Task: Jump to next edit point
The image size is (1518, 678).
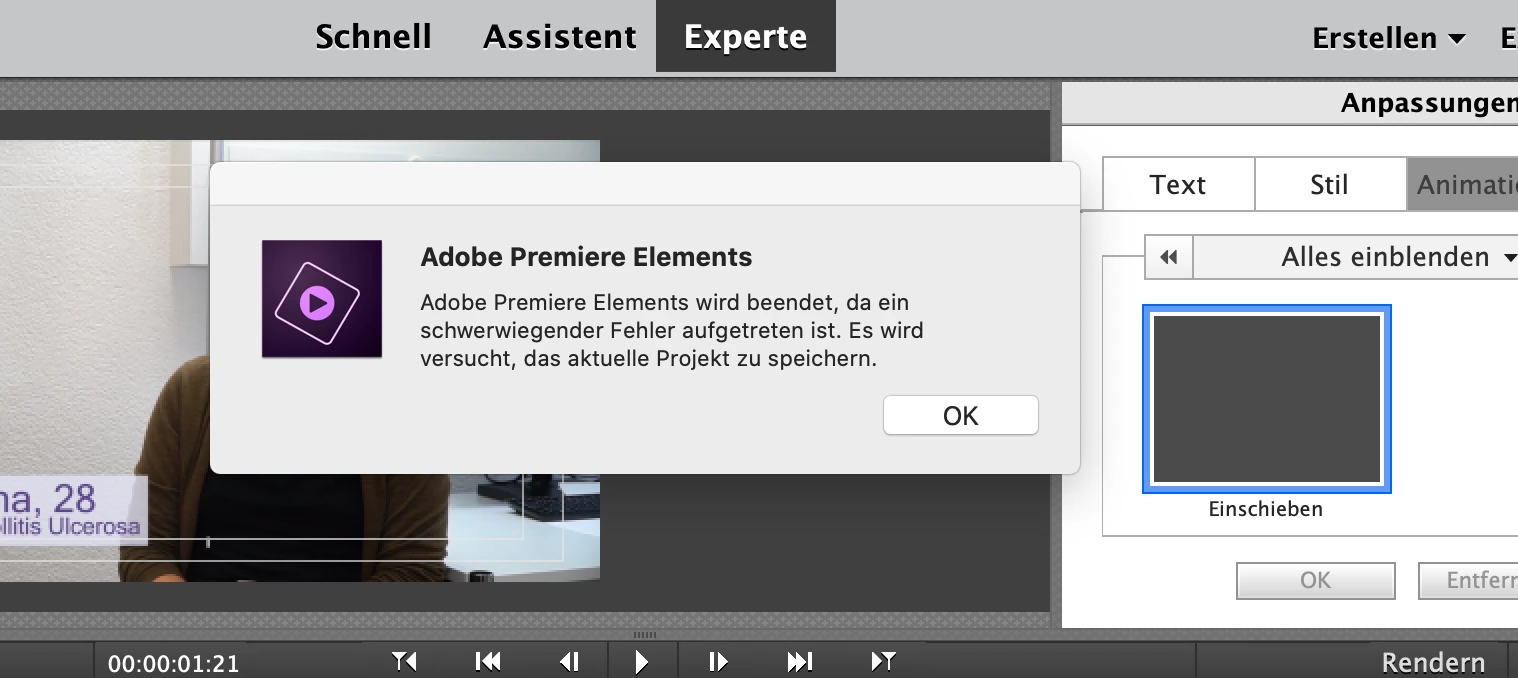Action: coord(883,661)
